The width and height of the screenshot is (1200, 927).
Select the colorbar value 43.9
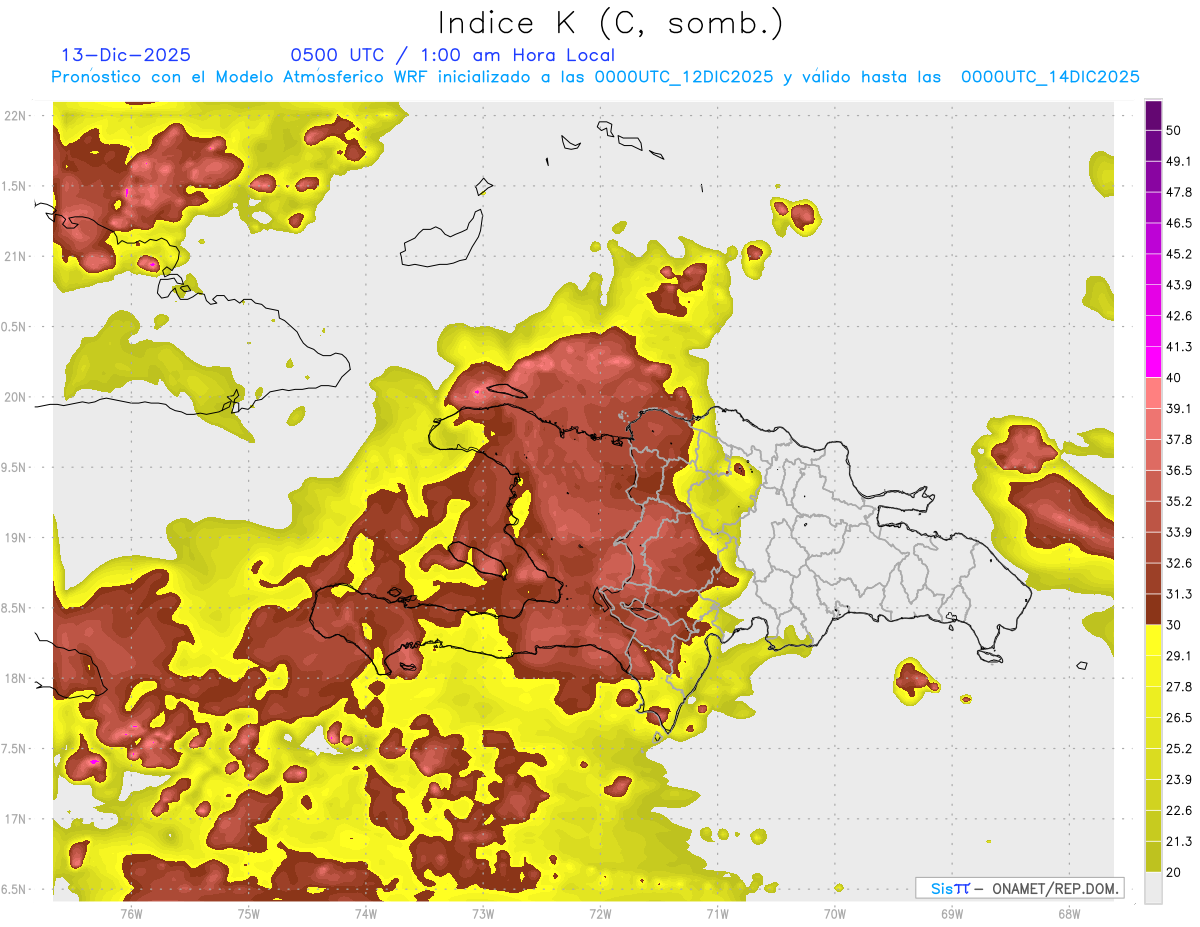1179,285
